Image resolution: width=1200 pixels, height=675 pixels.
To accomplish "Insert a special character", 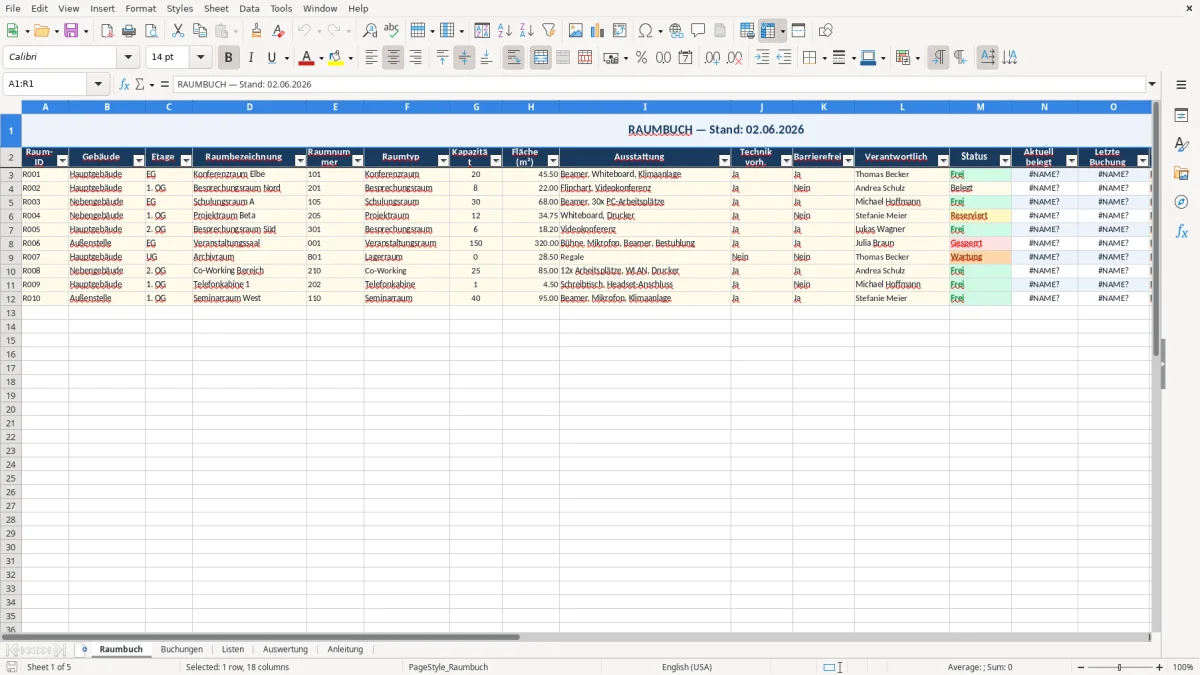I will (645, 31).
